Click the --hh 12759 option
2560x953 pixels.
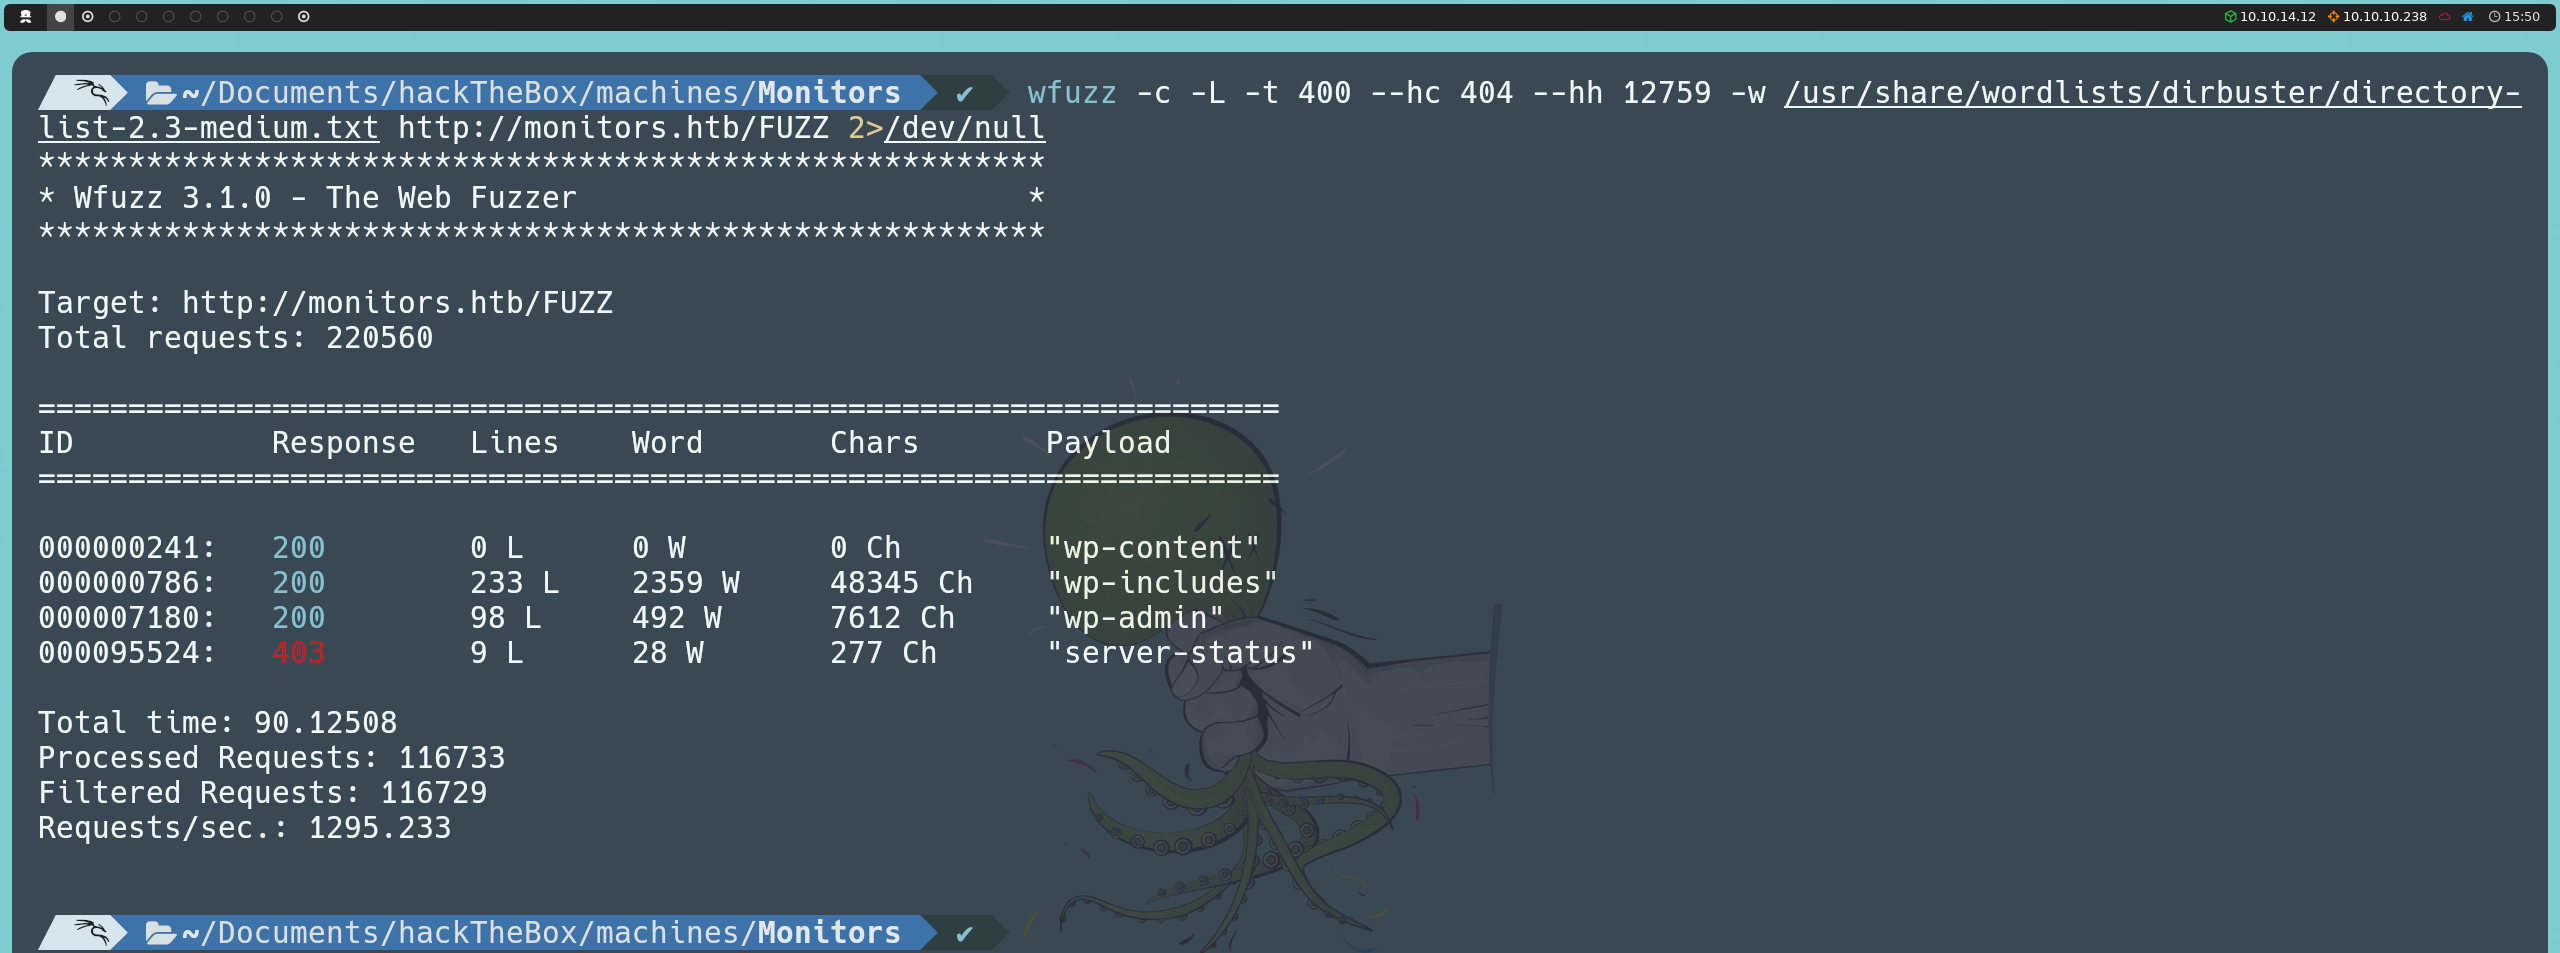[1622, 93]
